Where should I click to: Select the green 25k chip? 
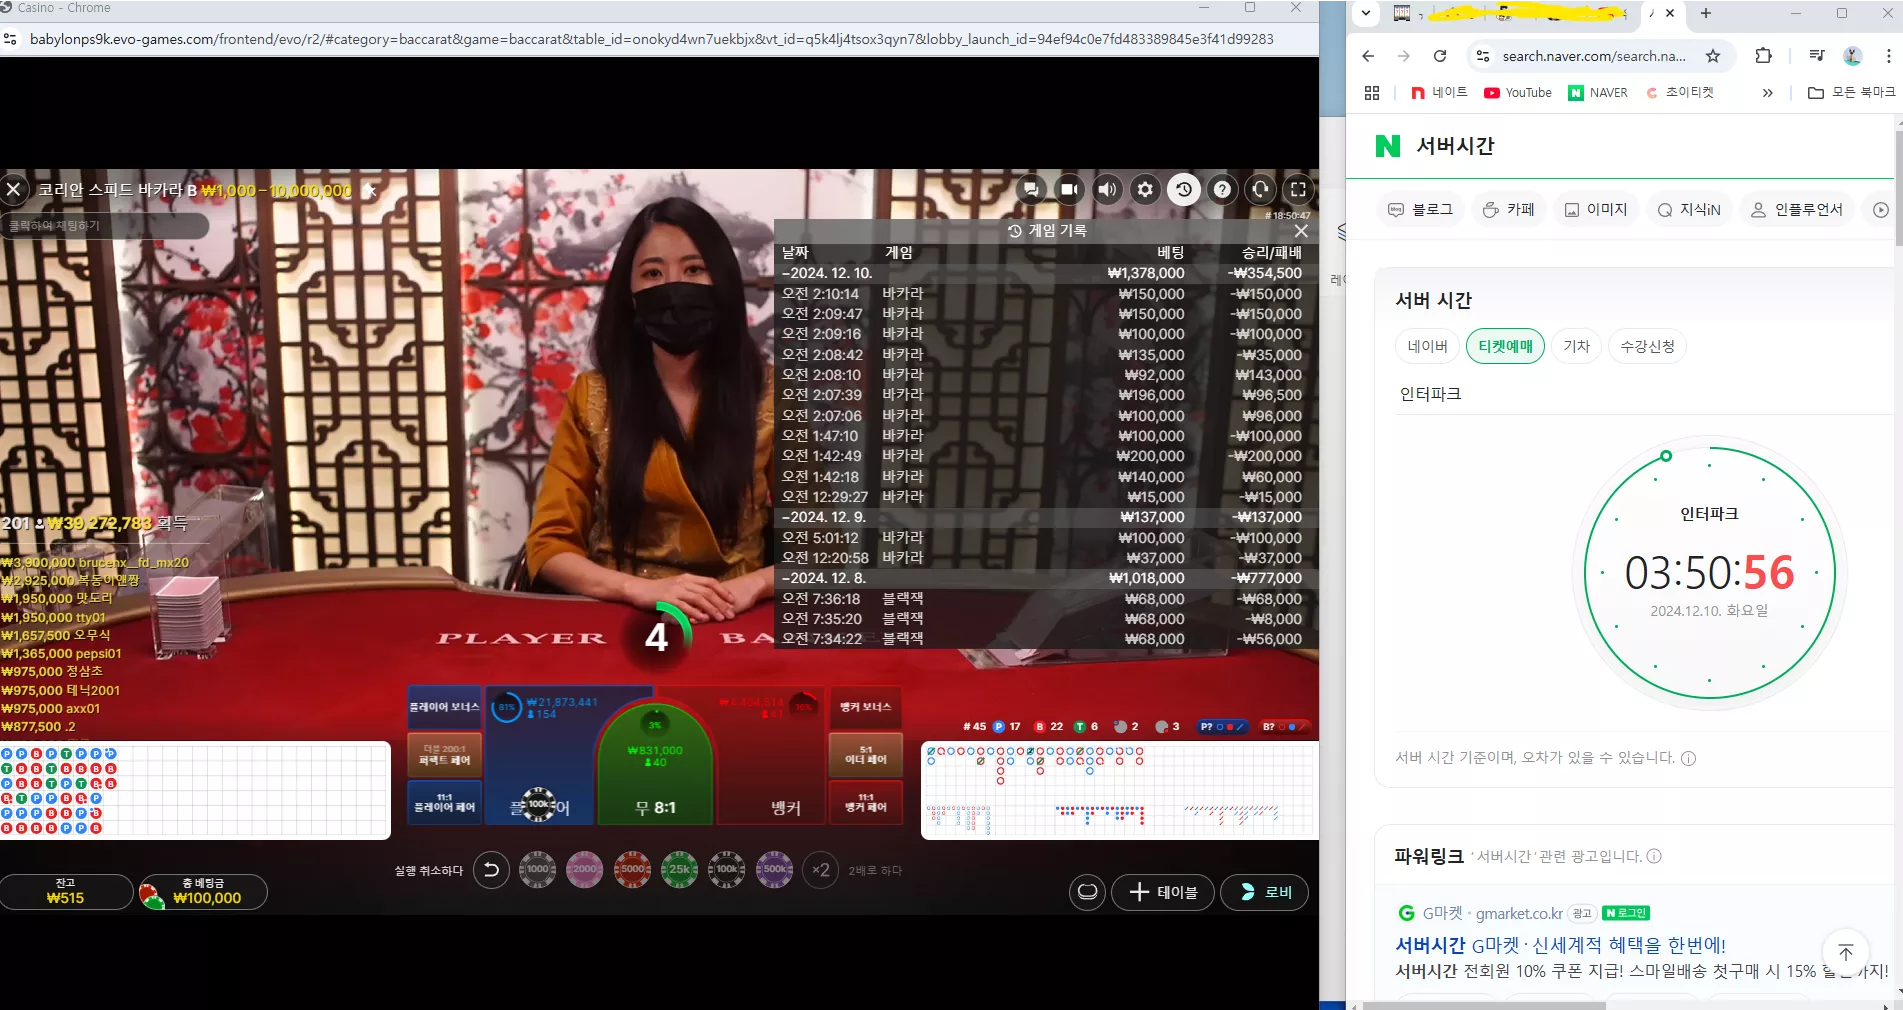pos(680,870)
